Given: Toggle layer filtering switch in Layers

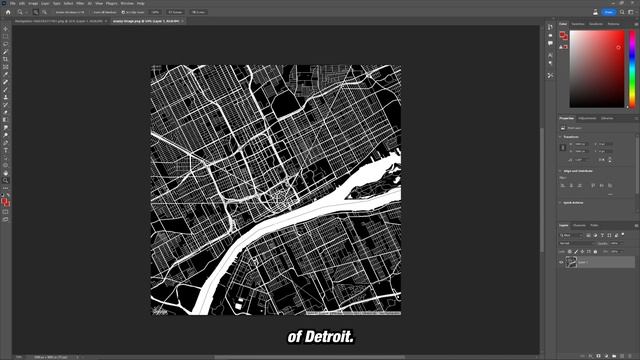Looking at the screenshot, I should [x=623, y=235].
